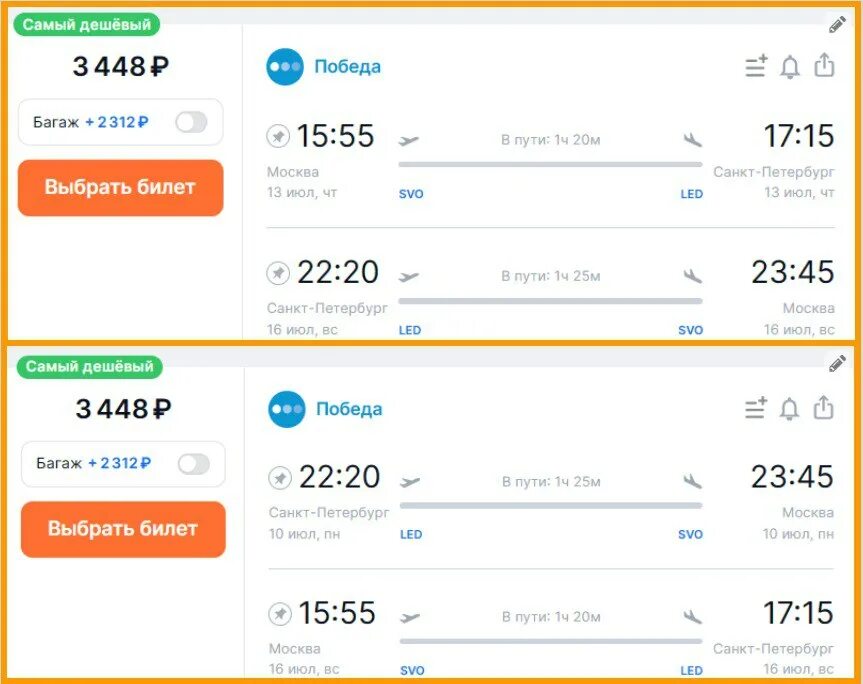Click the Победа airline name in the bottom ticket
This screenshot has width=863, height=684.
[x=349, y=409]
